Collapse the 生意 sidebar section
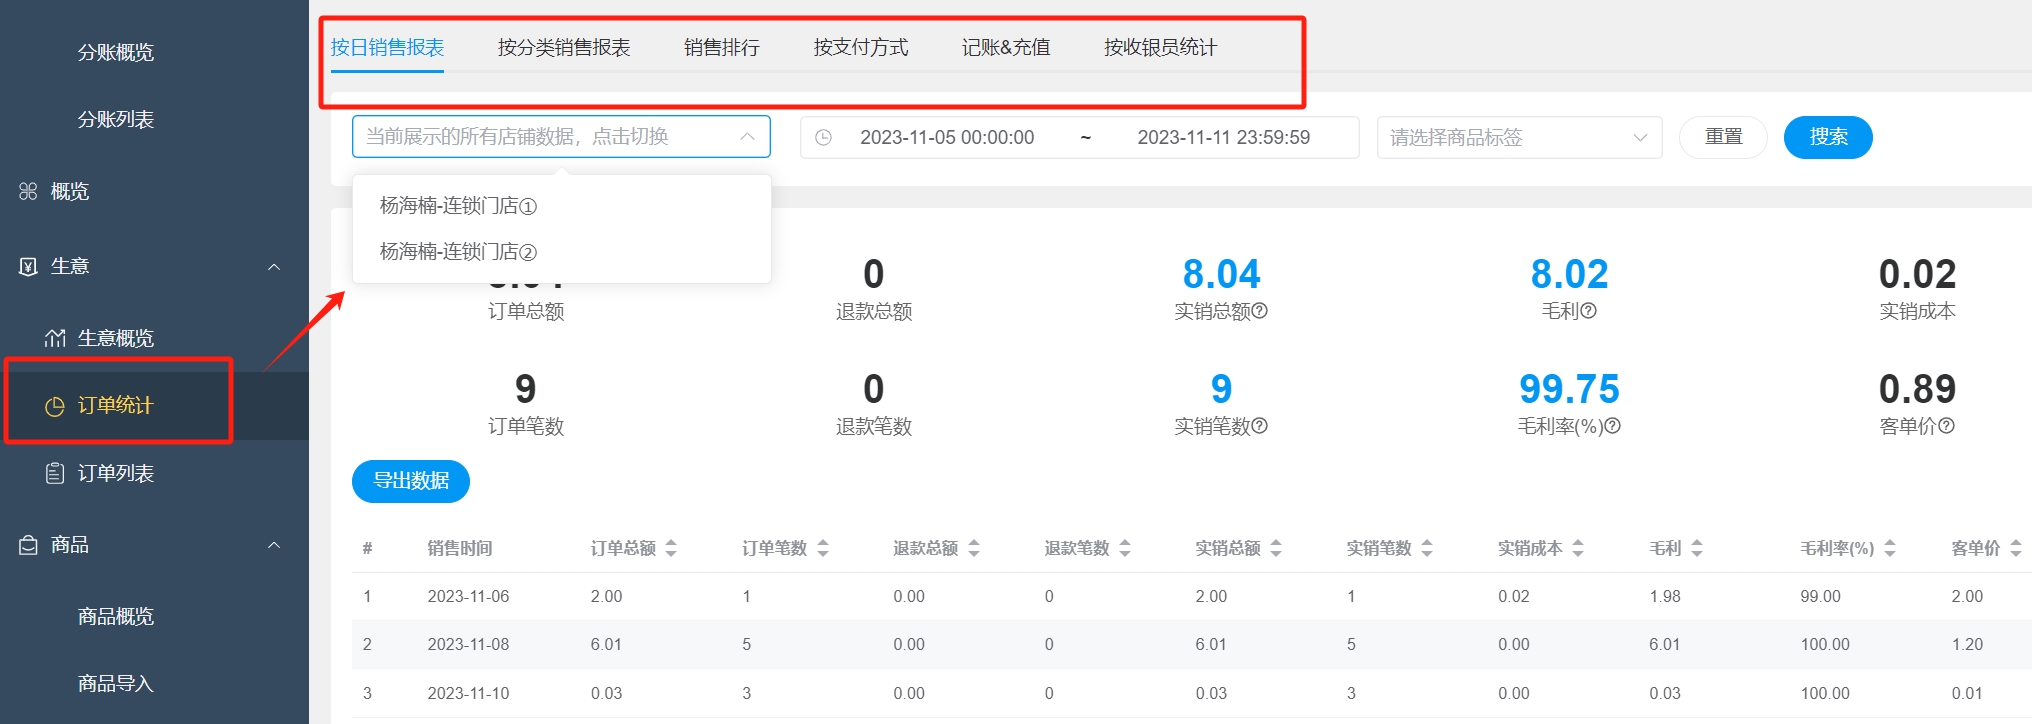Image resolution: width=2032 pixels, height=724 pixels. 274,267
